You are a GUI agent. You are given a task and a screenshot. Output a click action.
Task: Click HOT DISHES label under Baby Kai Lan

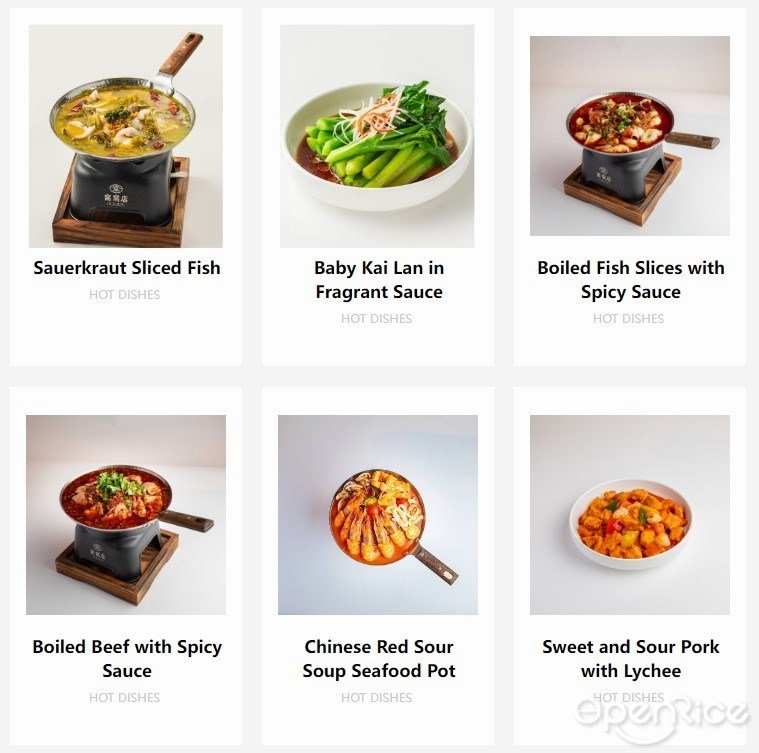point(377,319)
